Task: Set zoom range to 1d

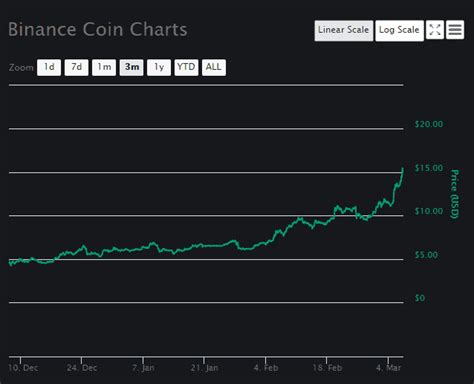Action: (49, 67)
